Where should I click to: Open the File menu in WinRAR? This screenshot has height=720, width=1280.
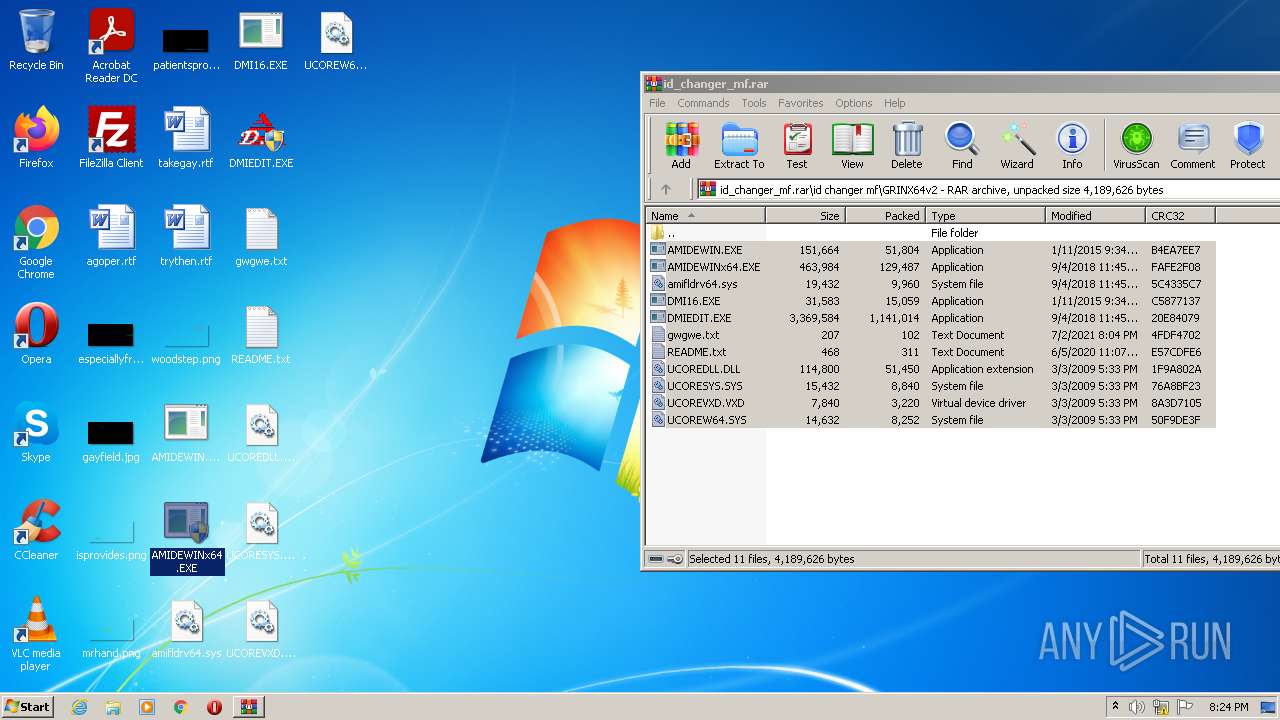click(x=657, y=103)
